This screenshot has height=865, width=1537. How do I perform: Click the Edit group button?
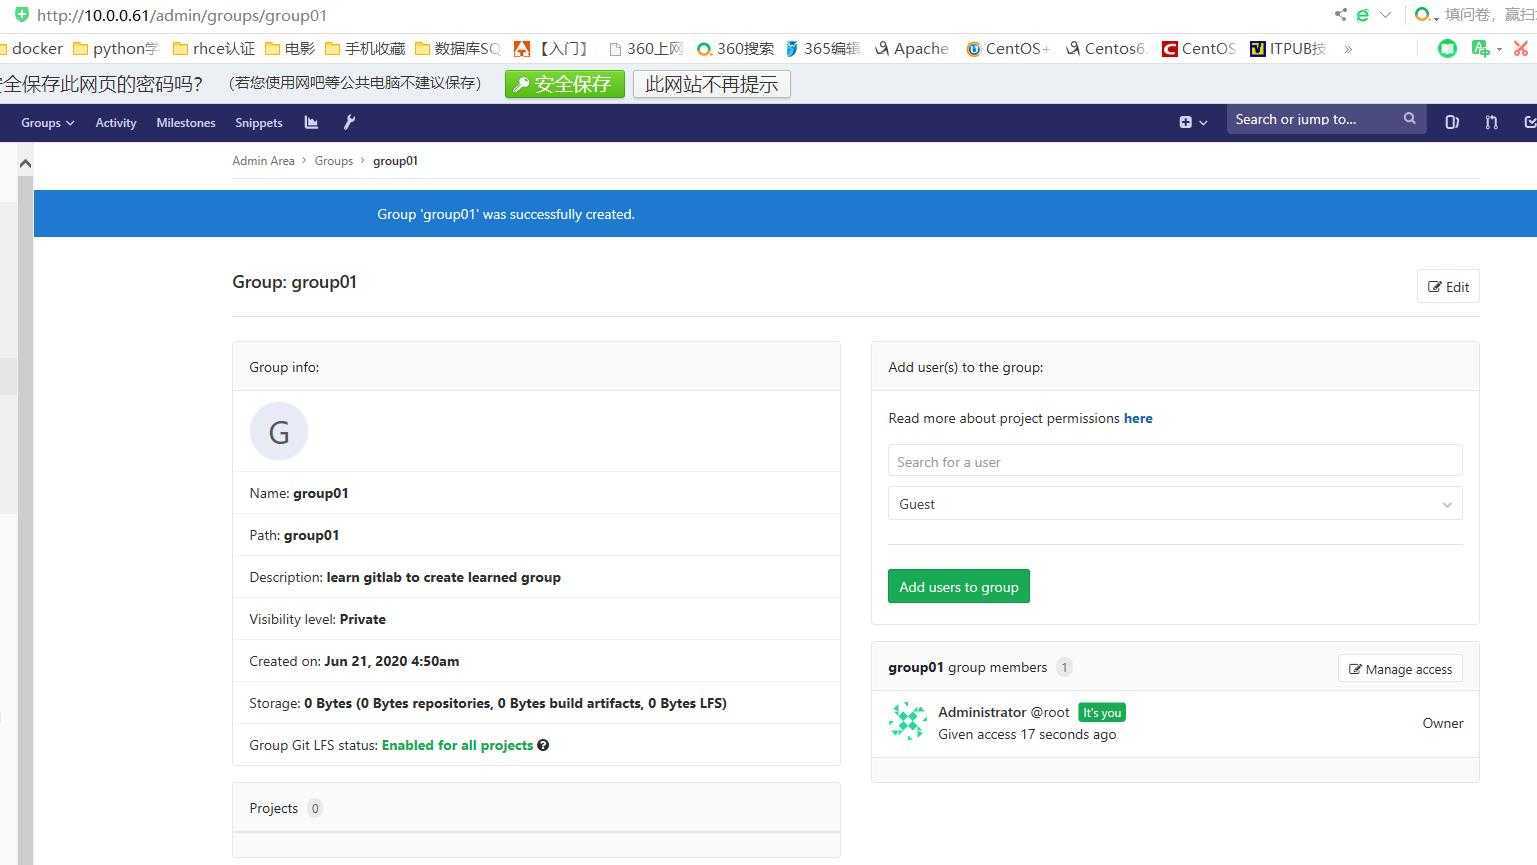(x=1447, y=287)
